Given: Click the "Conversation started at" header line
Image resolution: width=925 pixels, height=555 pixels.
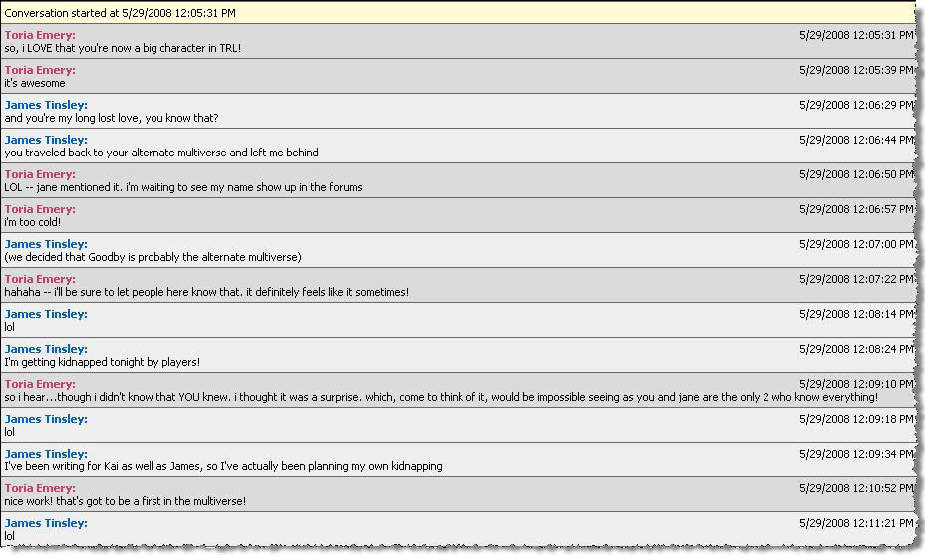Looking at the screenshot, I should click(120, 13).
